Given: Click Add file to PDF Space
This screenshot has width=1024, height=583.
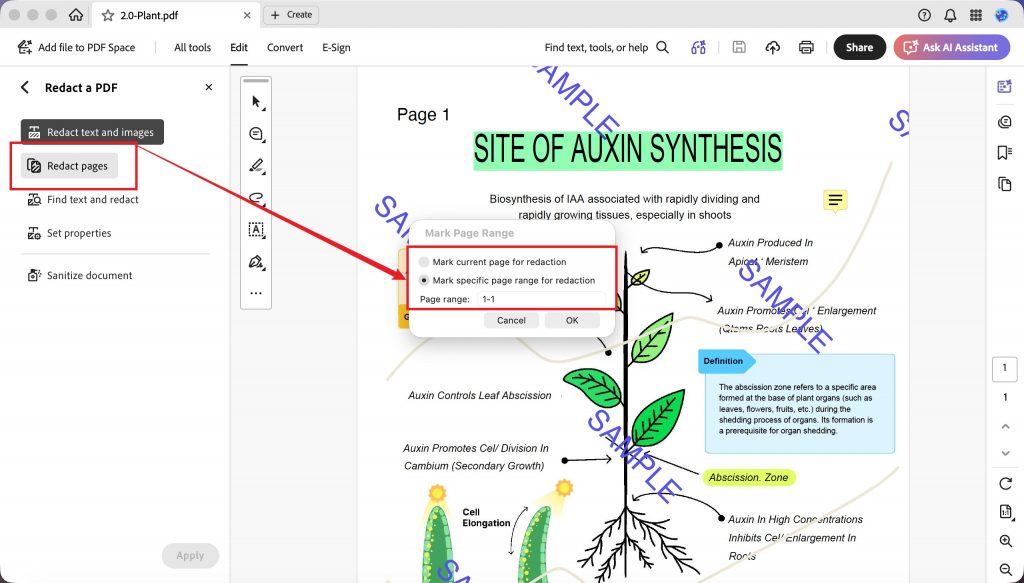Looking at the screenshot, I should pos(76,47).
